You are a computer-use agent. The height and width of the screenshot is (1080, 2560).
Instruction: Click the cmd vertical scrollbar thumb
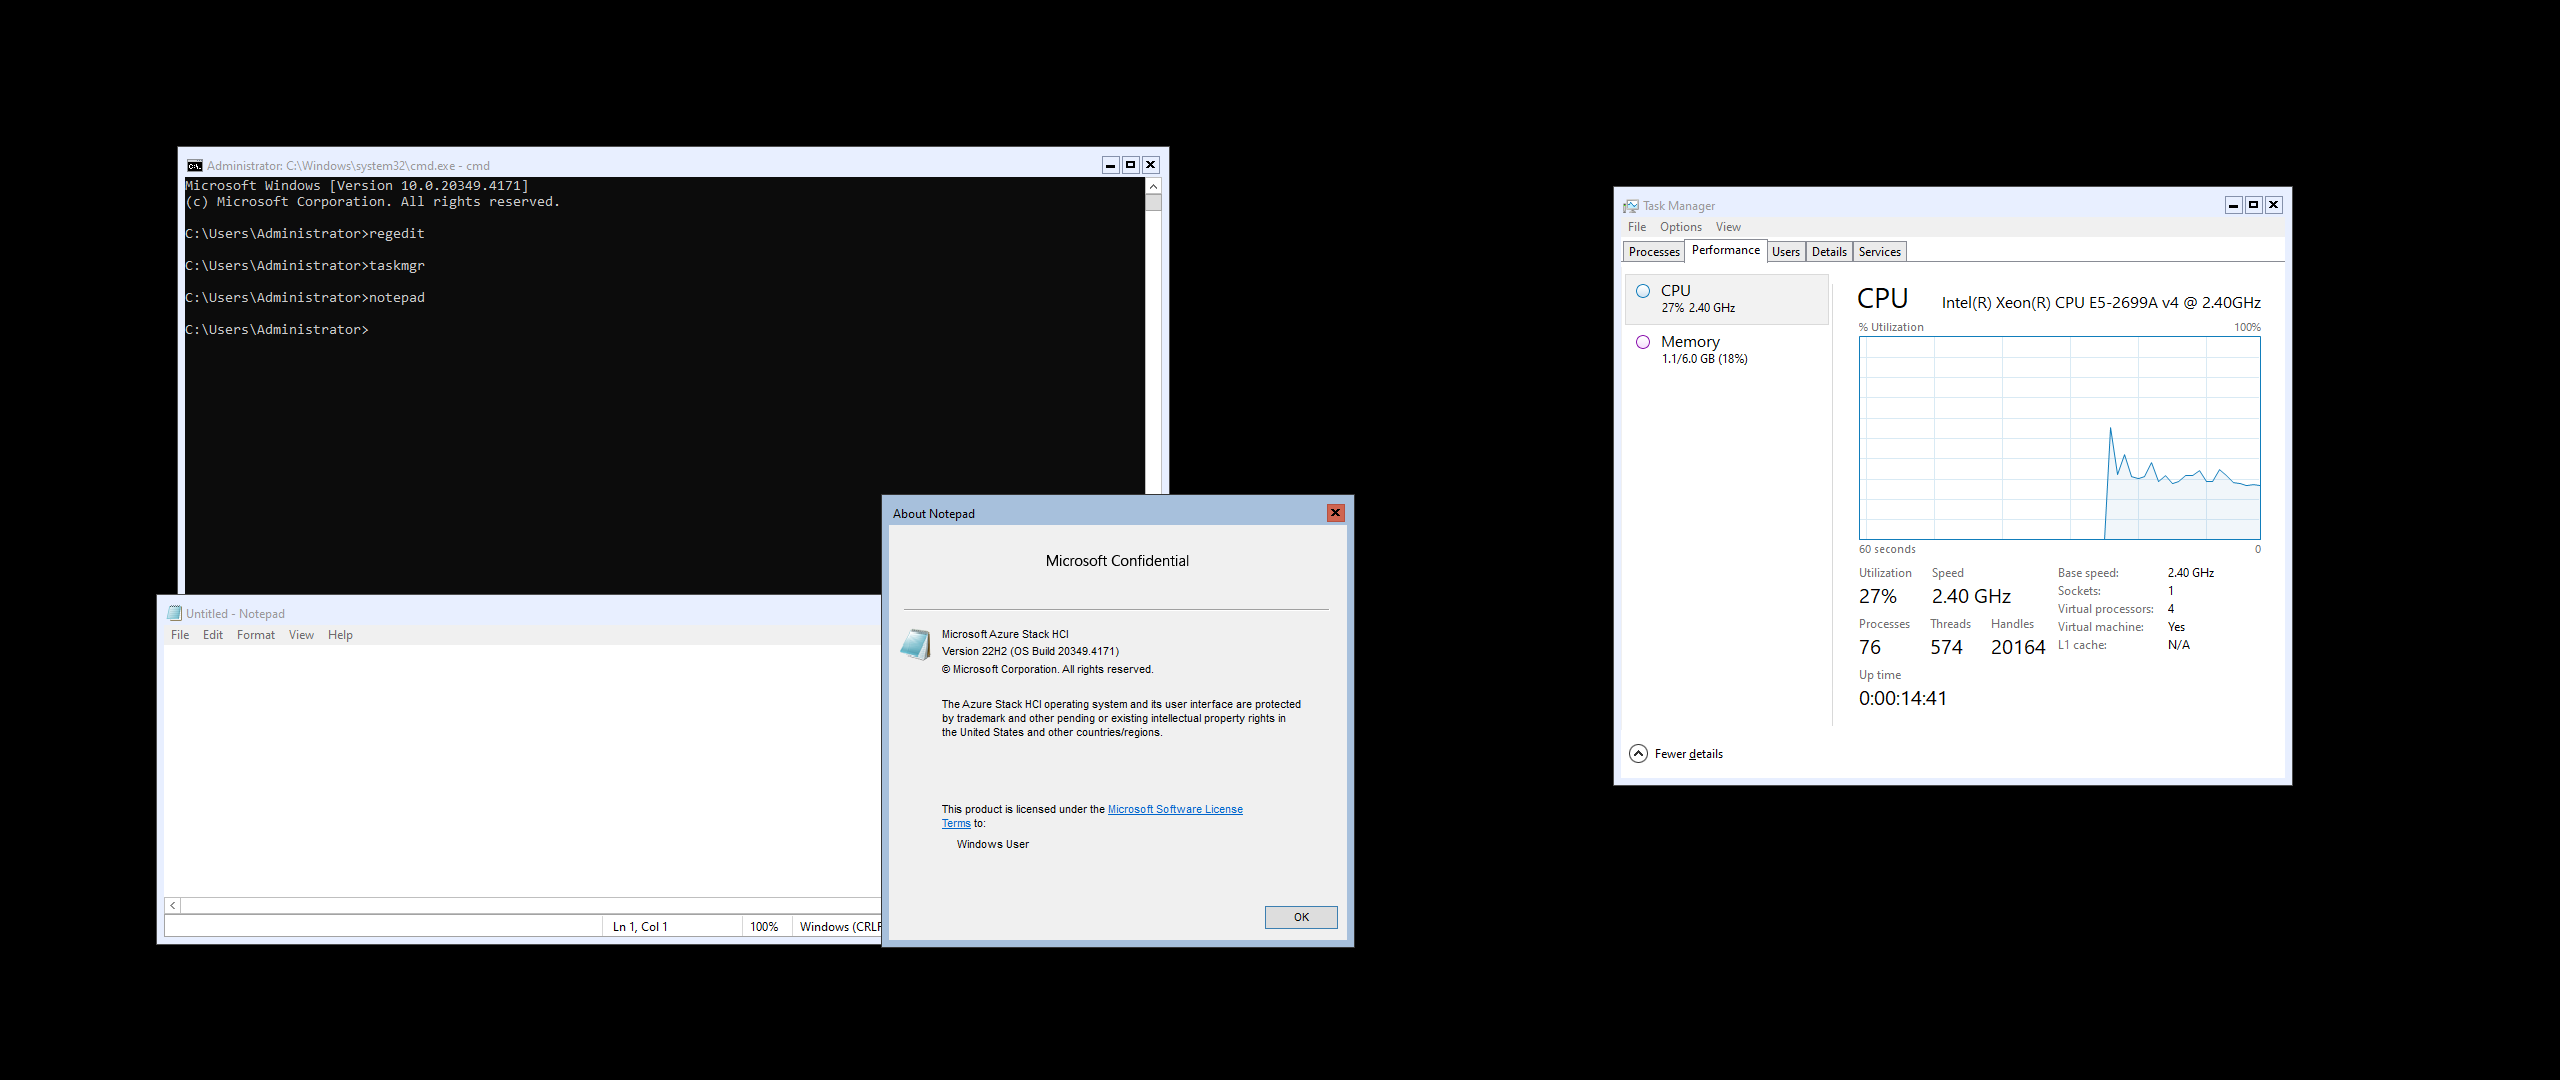click(x=1153, y=203)
